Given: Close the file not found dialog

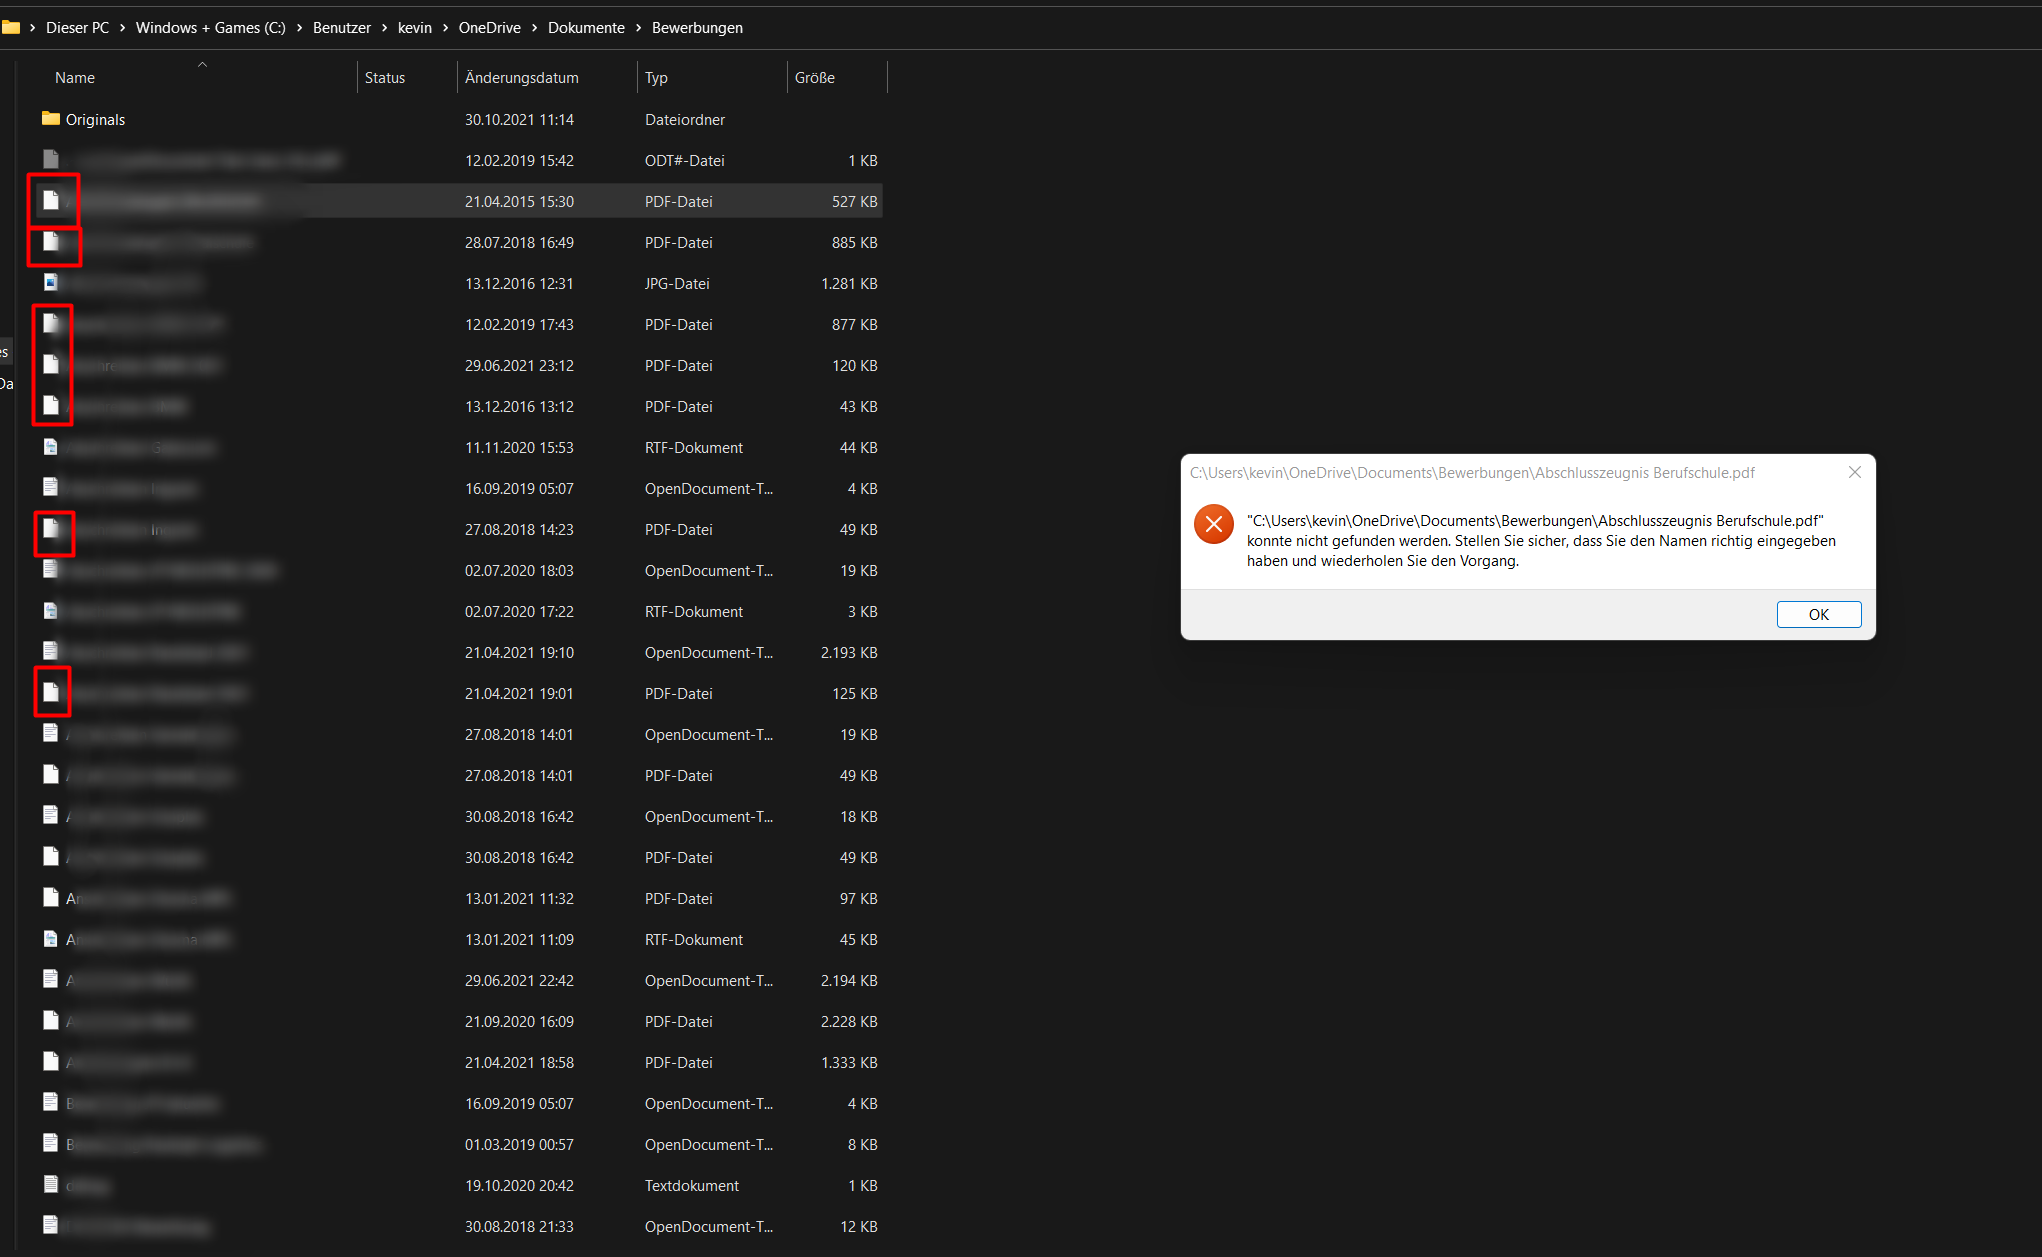Looking at the screenshot, I should pos(1854,472).
